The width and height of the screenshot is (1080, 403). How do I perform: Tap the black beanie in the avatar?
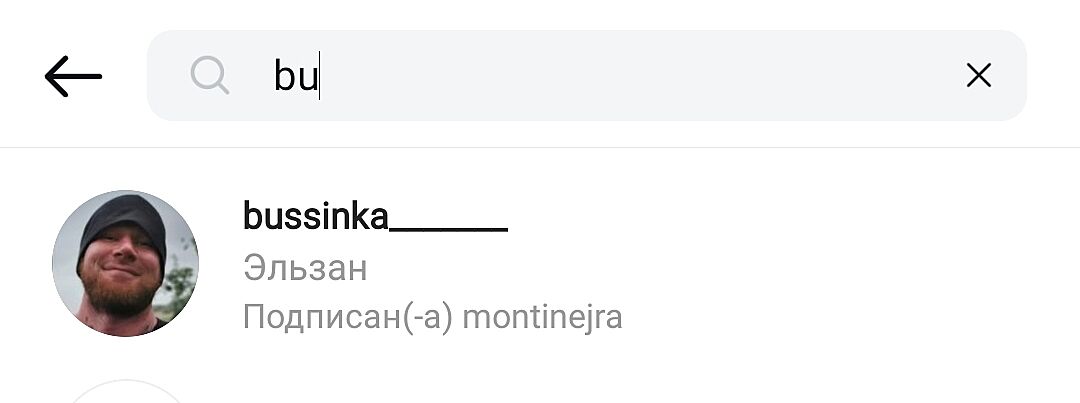point(122,220)
